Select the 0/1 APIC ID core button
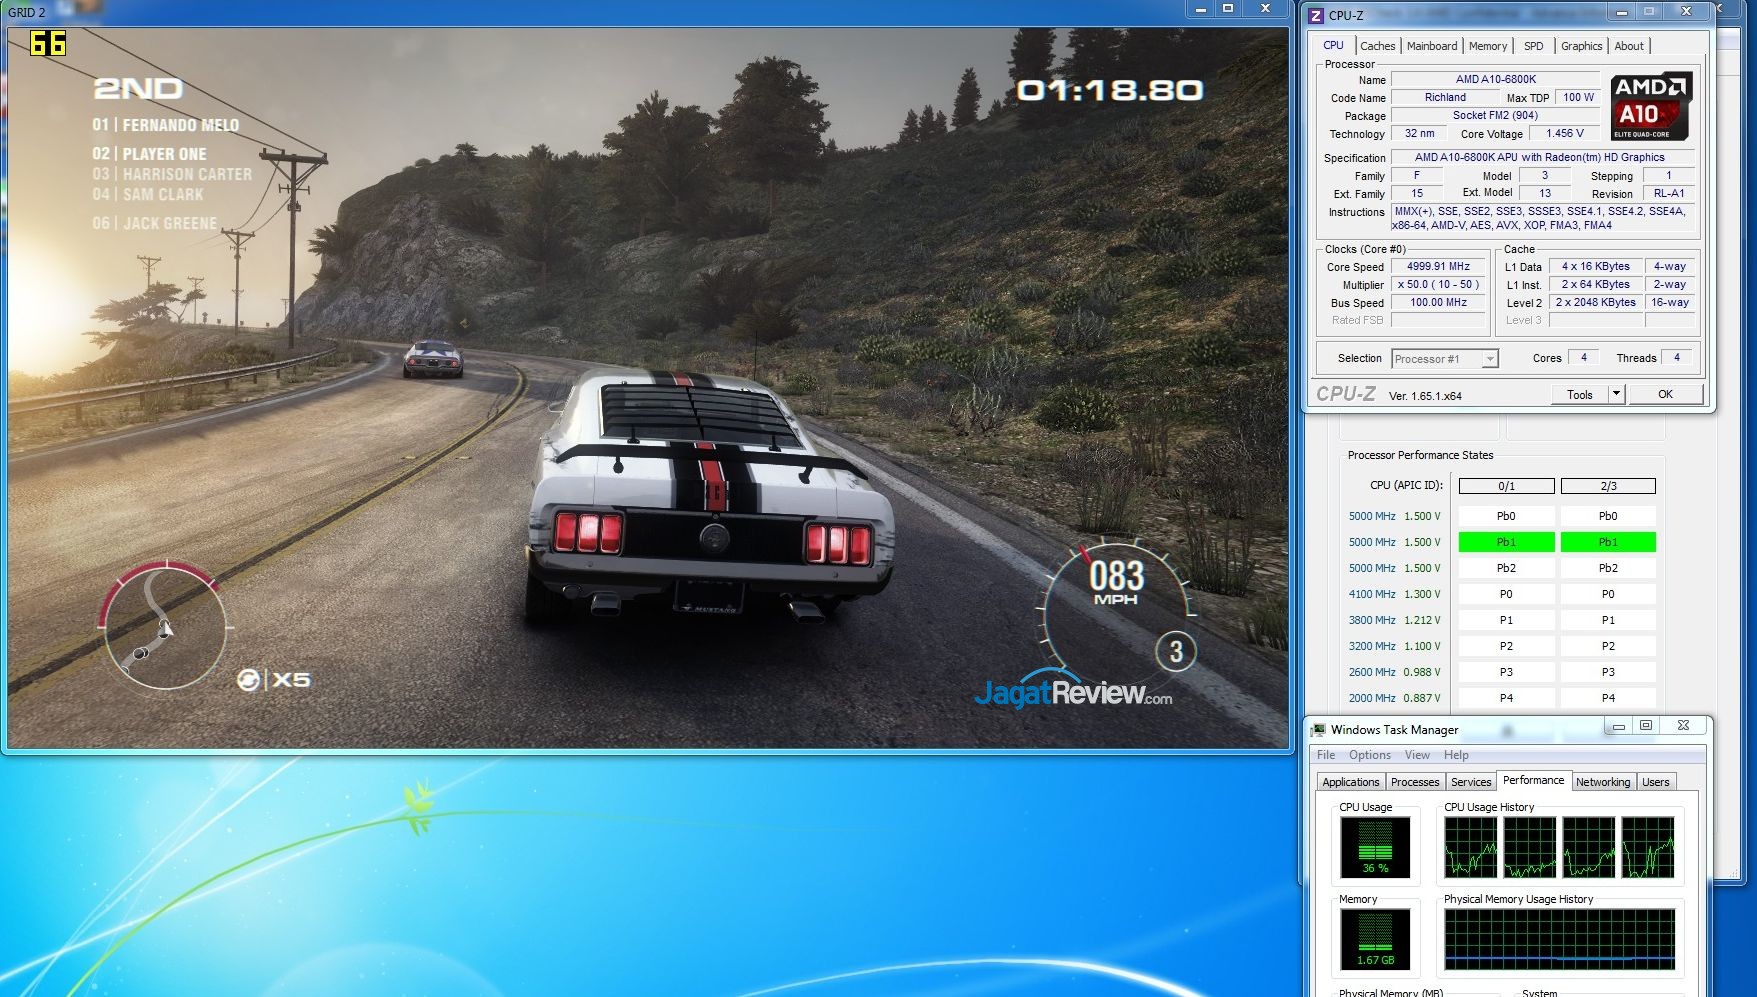Screen dimensions: 1757x997 click(x=1506, y=486)
